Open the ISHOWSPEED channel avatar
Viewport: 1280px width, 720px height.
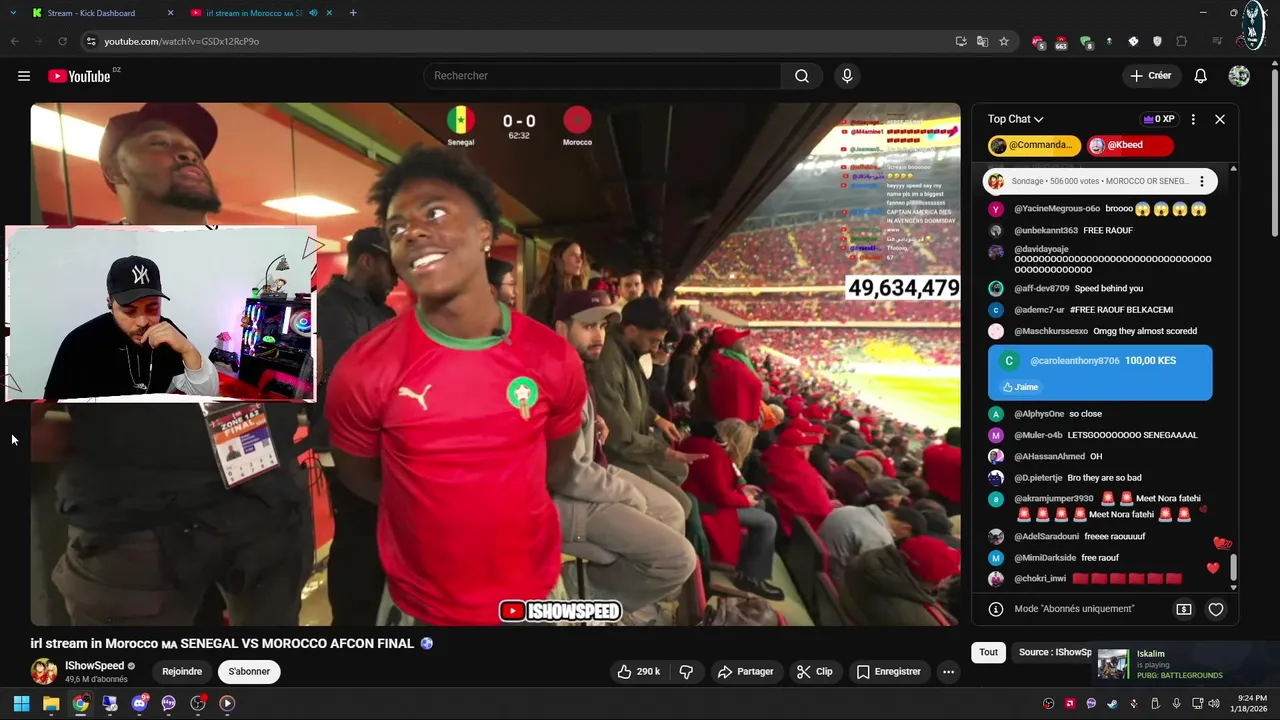click(44, 671)
